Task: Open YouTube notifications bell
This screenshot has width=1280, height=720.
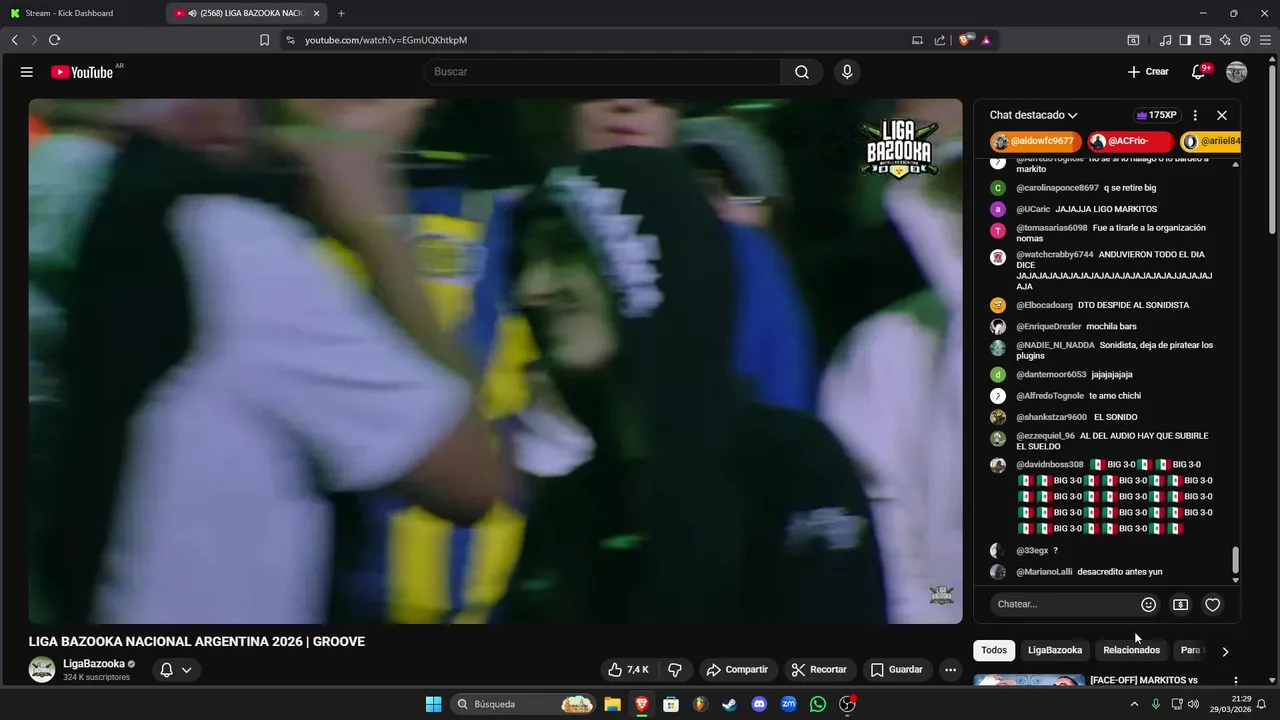Action: point(1198,72)
